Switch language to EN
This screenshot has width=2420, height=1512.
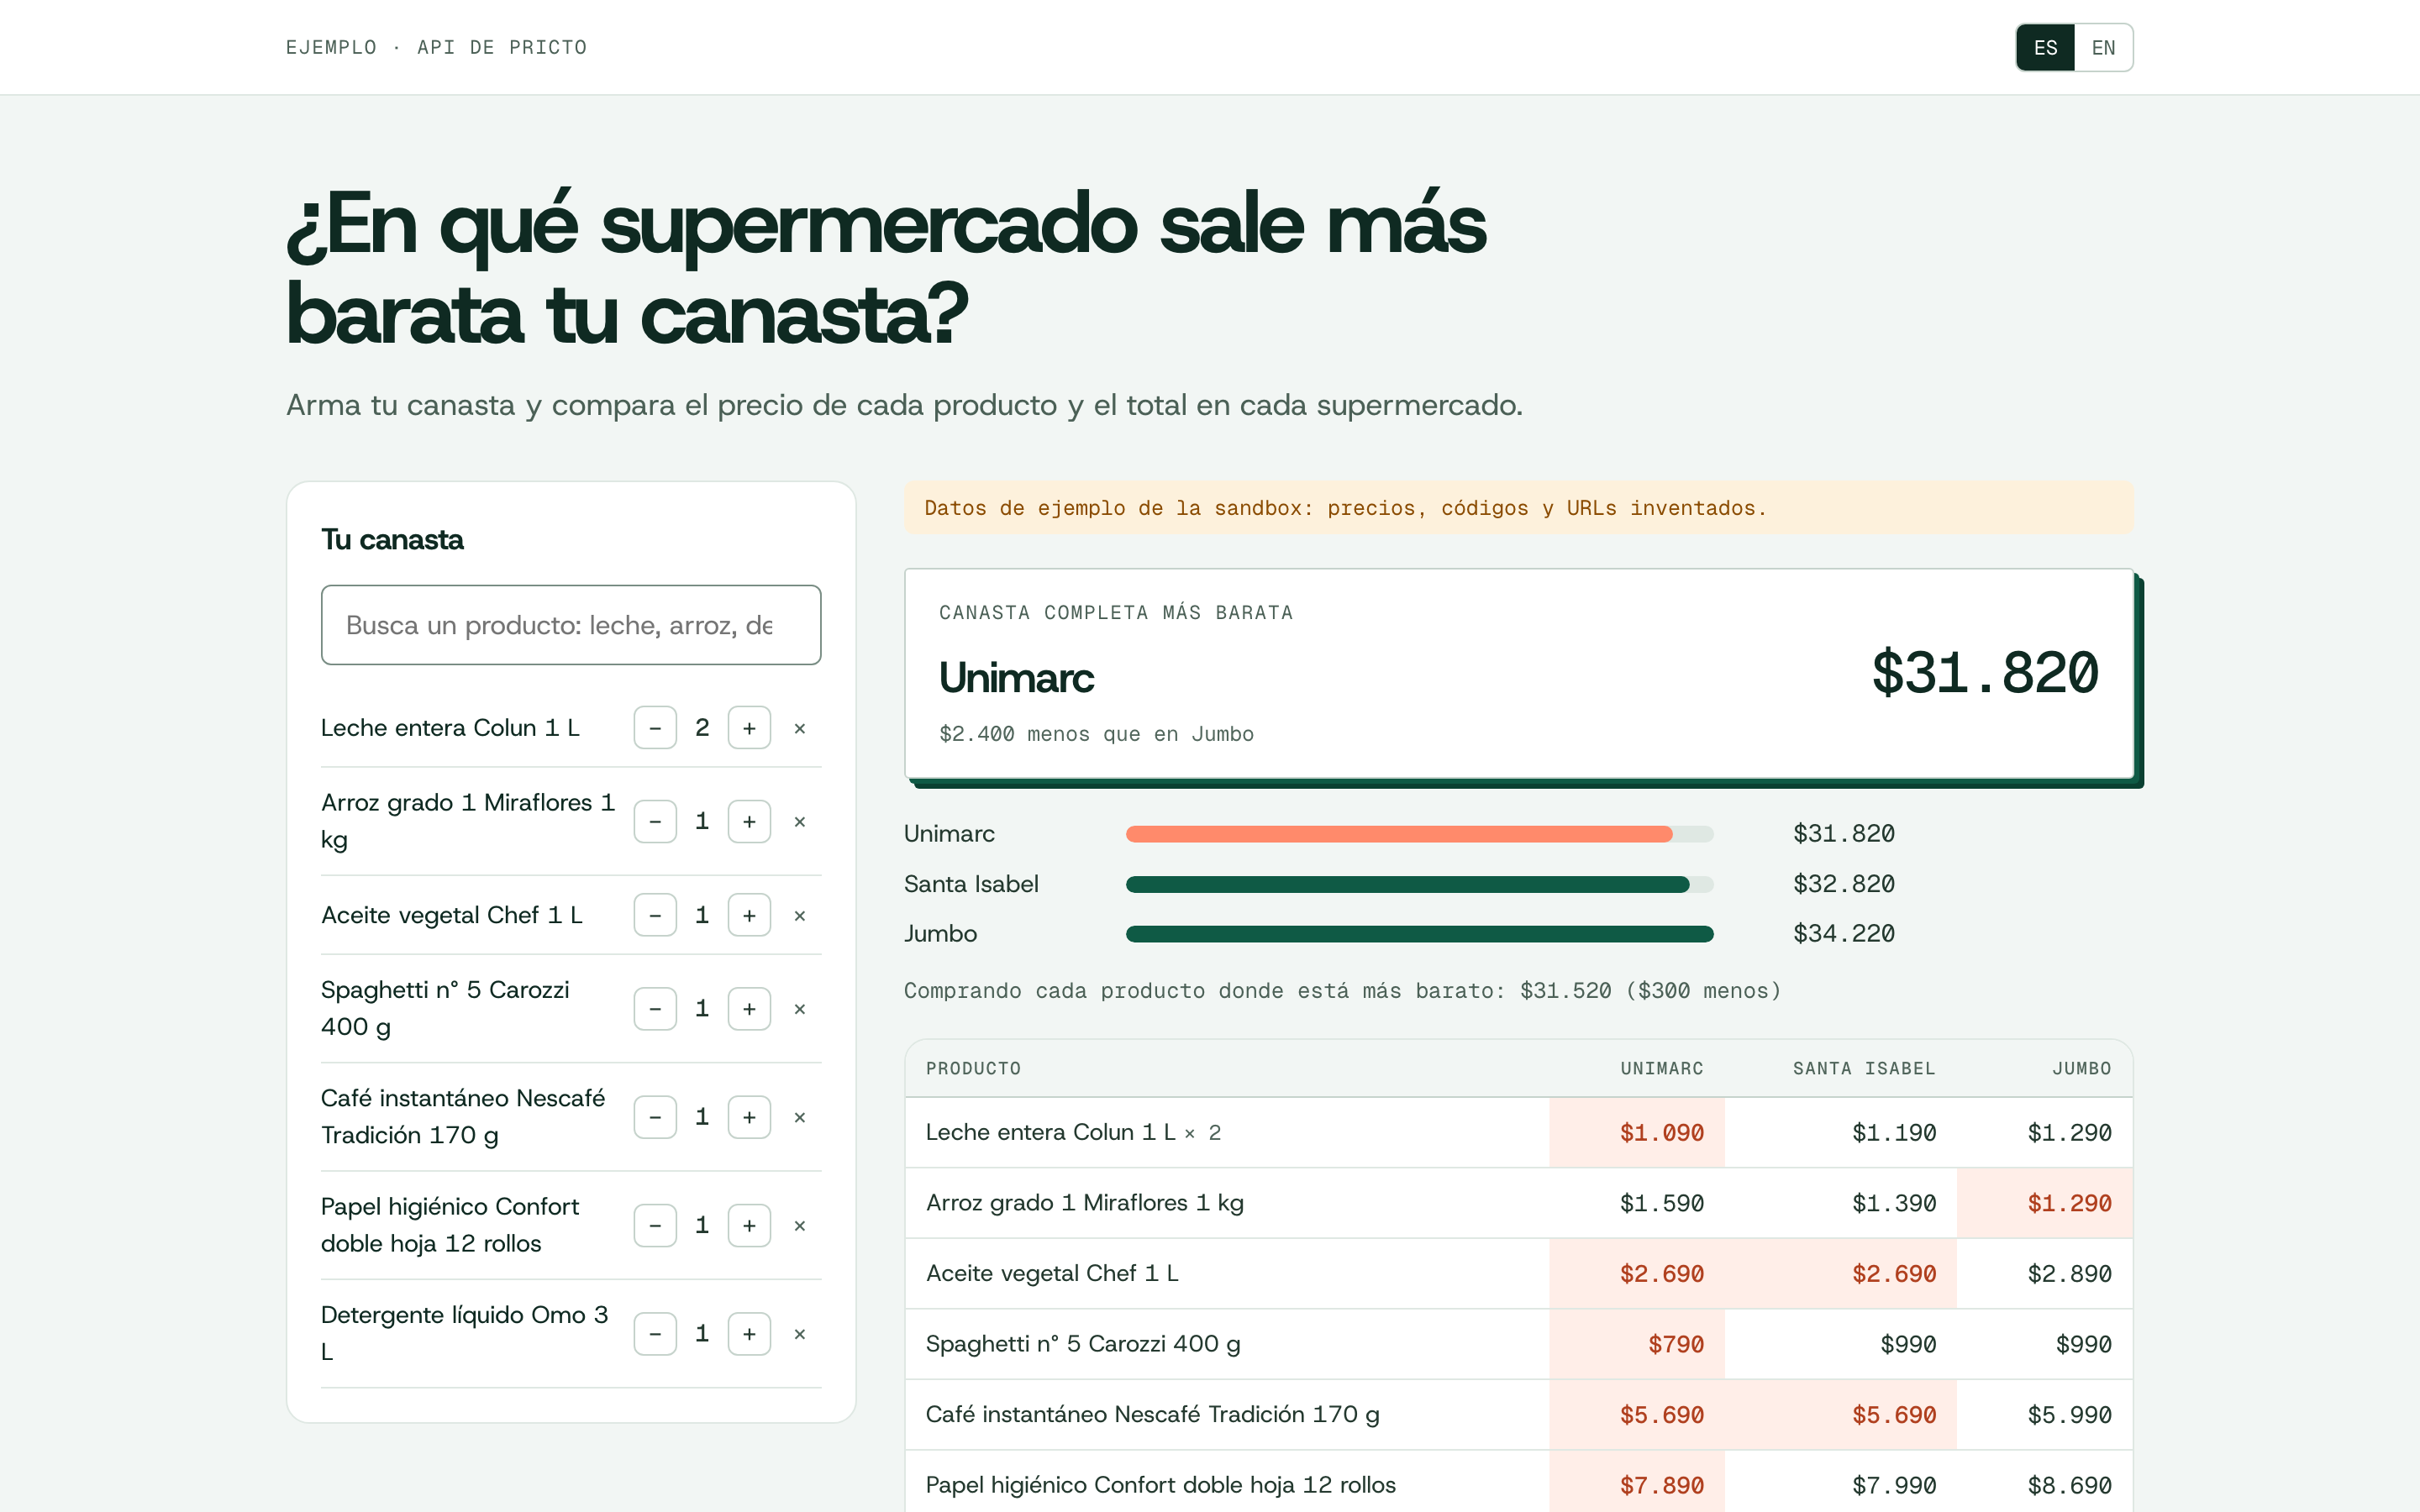pyautogui.click(x=2103, y=47)
